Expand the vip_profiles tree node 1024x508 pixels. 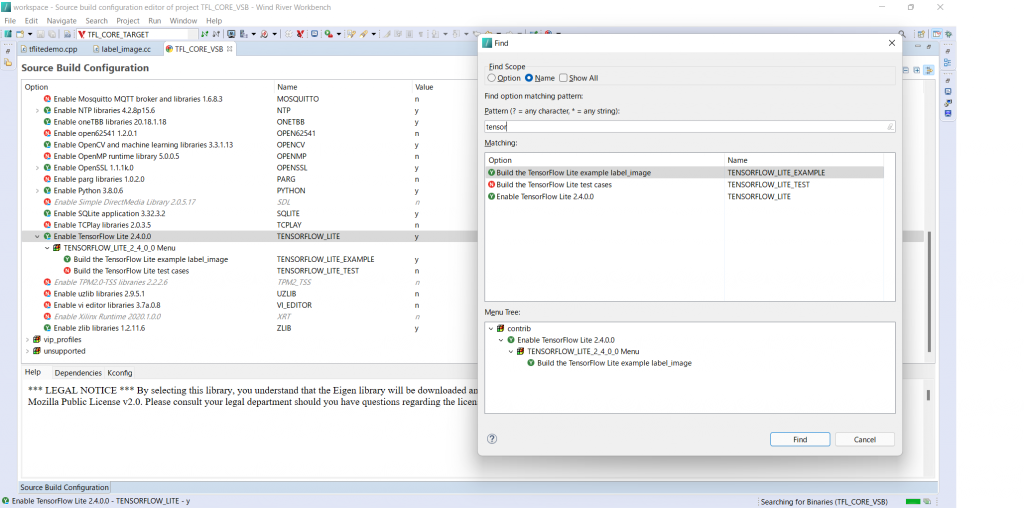27,339
